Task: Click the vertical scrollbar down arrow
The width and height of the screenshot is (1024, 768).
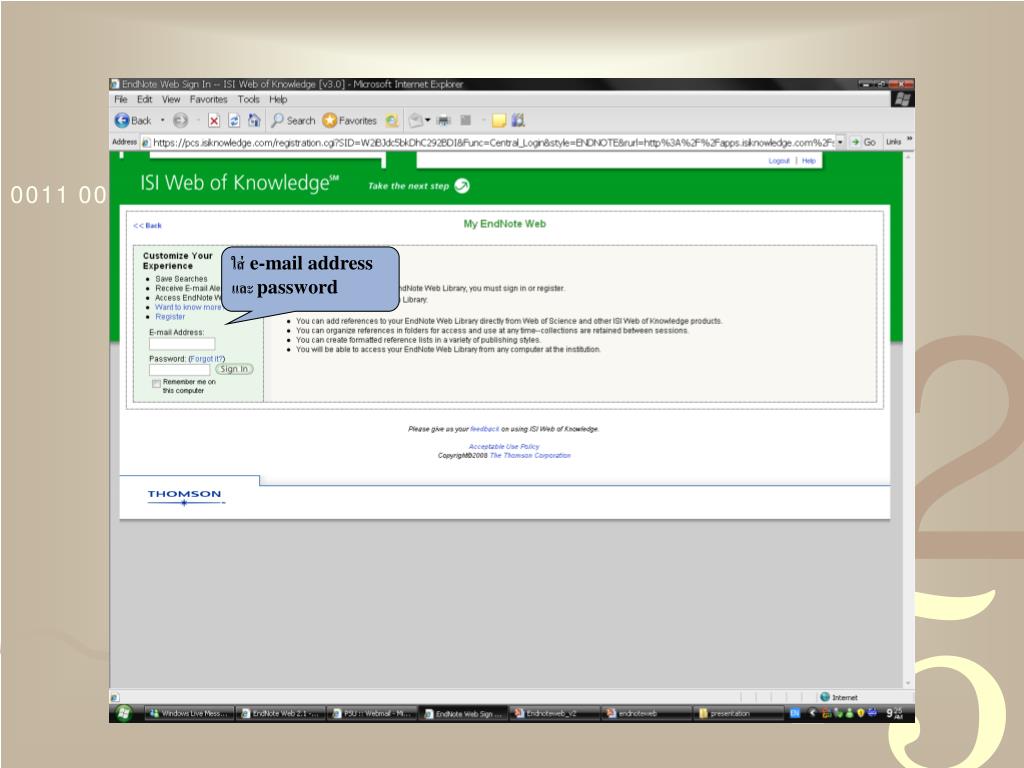Action: click(x=908, y=683)
